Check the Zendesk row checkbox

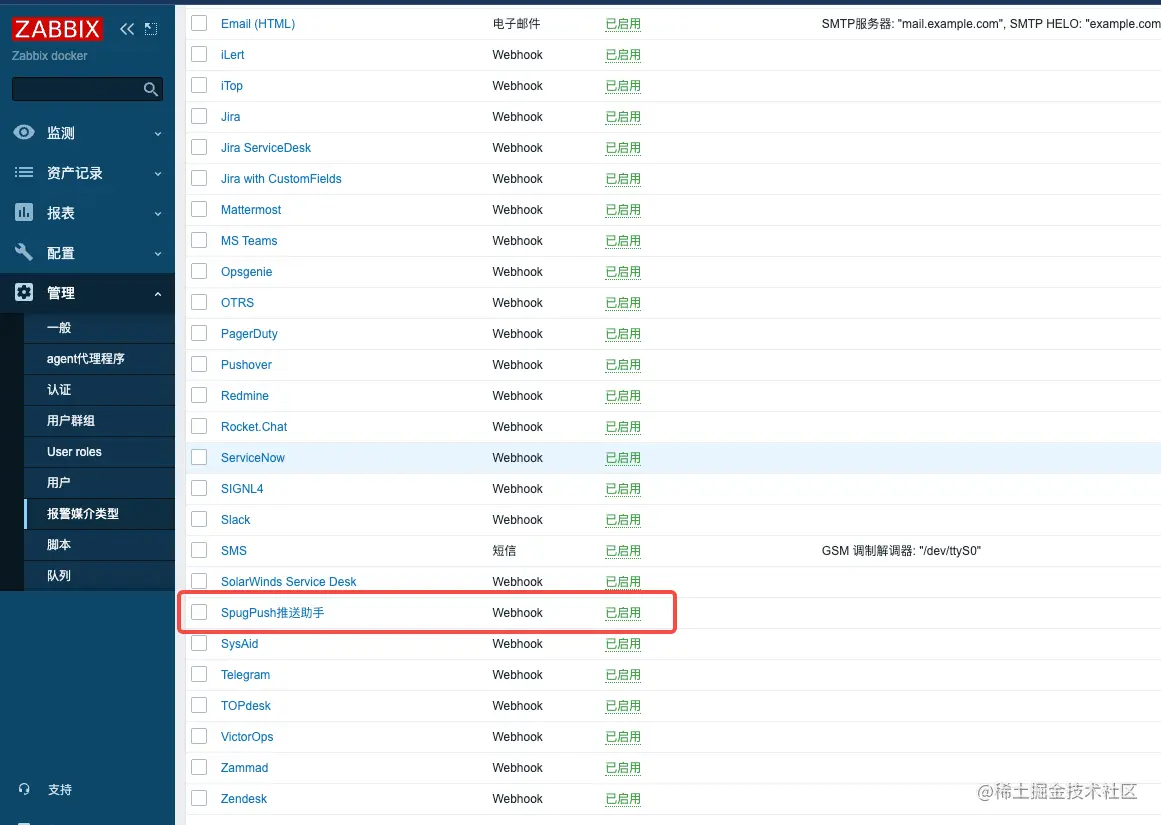coord(199,798)
